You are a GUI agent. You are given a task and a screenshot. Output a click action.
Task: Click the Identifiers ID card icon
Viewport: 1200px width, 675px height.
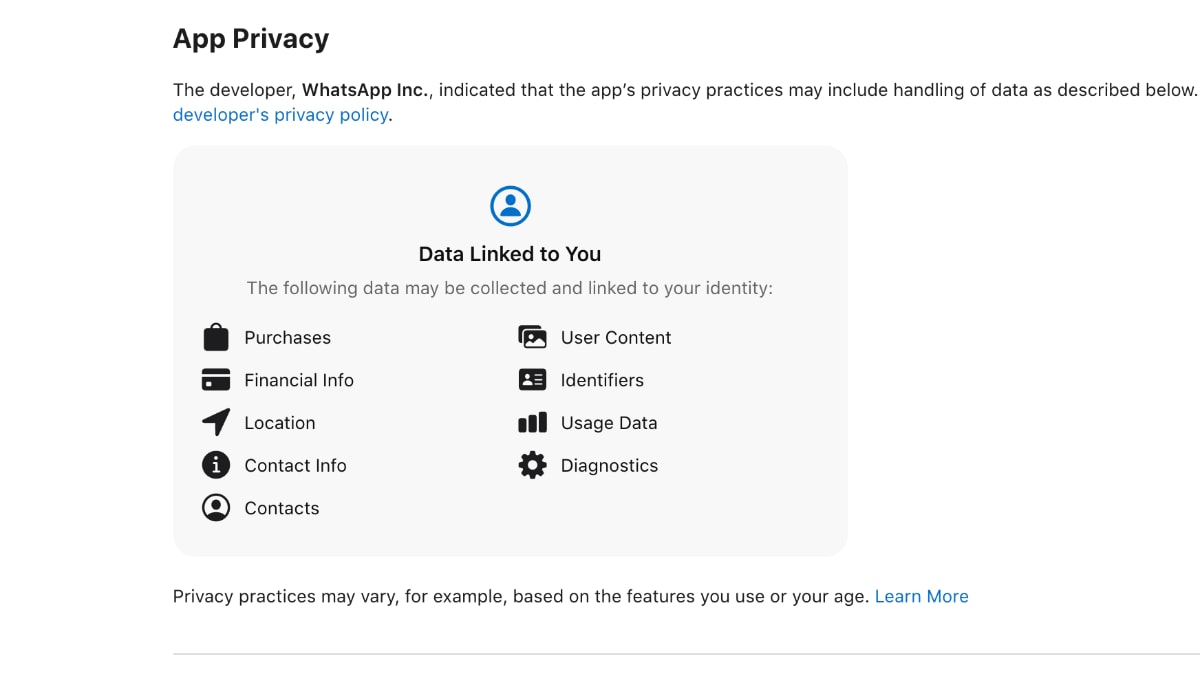pos(532,380)
